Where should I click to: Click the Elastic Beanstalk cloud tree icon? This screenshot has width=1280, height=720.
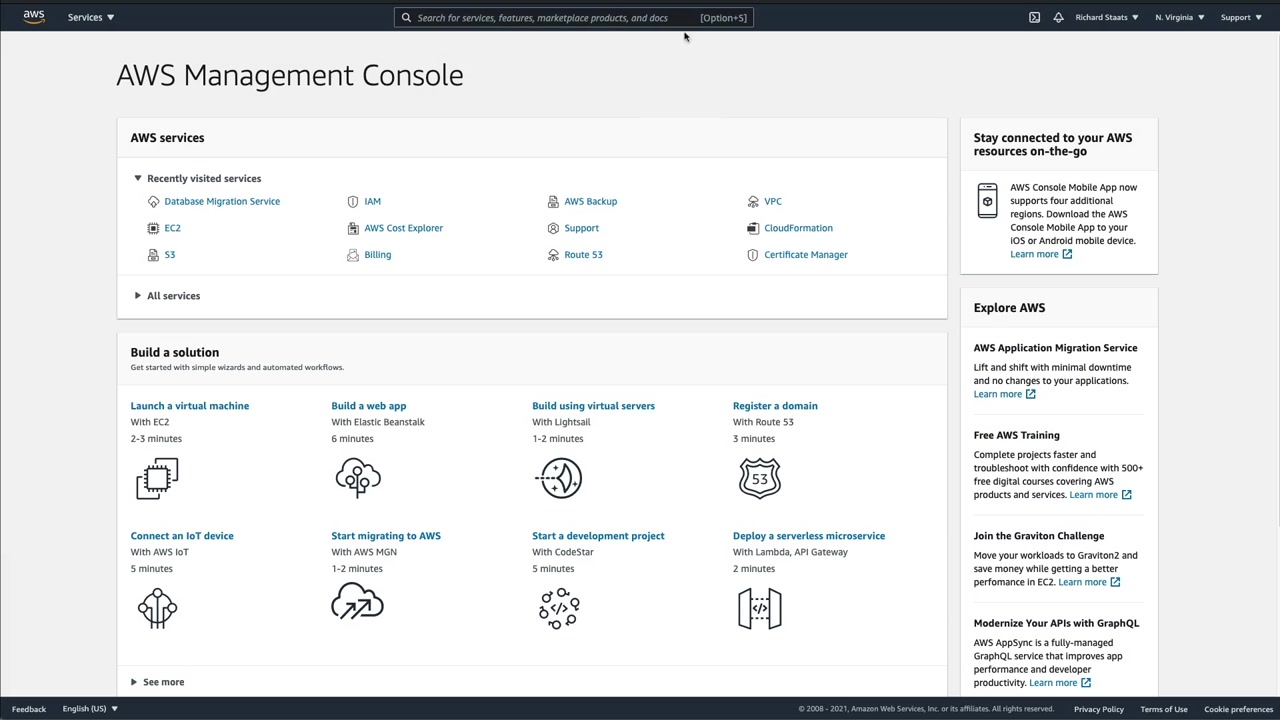(x=358, y=478)
